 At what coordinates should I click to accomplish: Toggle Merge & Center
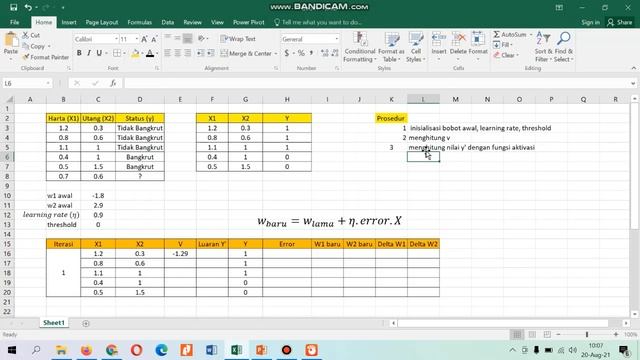tap(246, 53)
